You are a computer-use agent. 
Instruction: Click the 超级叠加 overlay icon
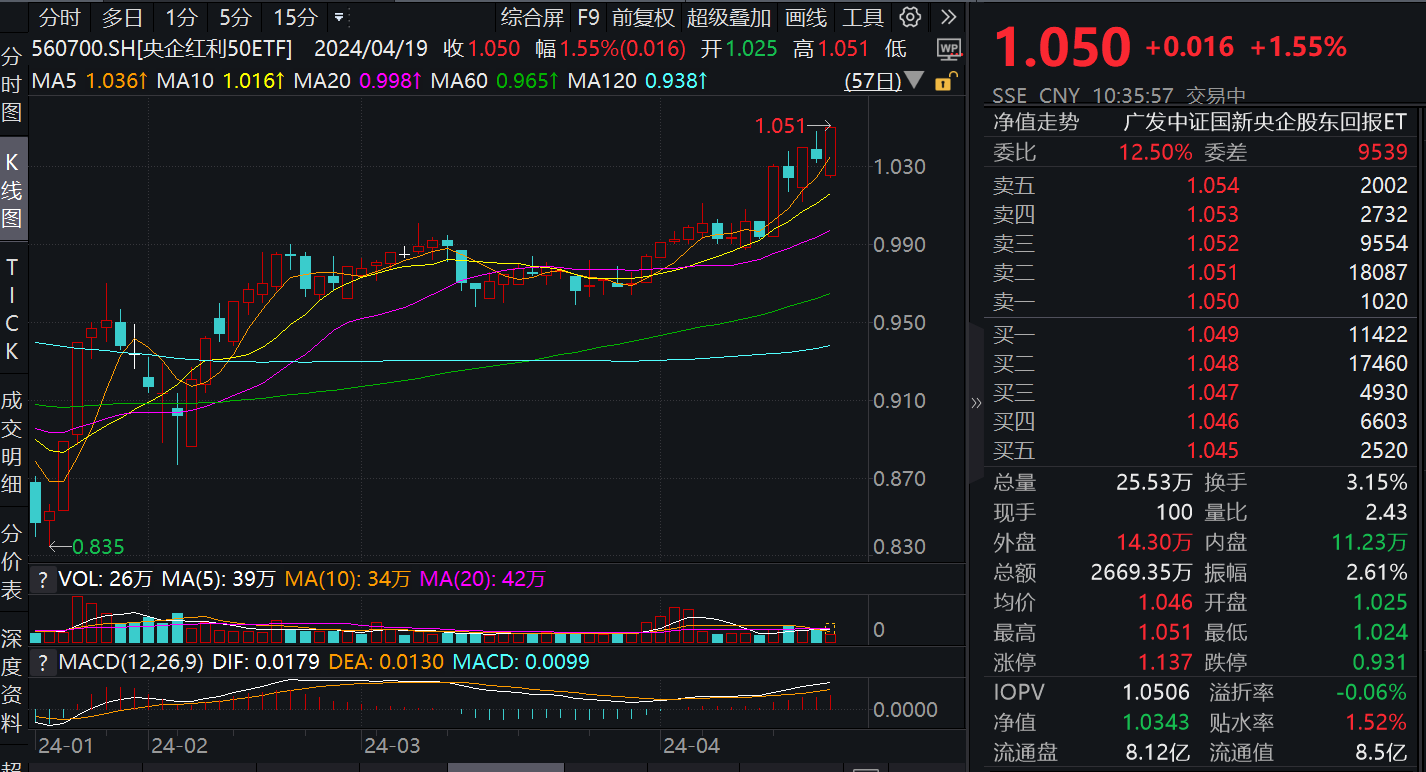click(x=730, y=17)
